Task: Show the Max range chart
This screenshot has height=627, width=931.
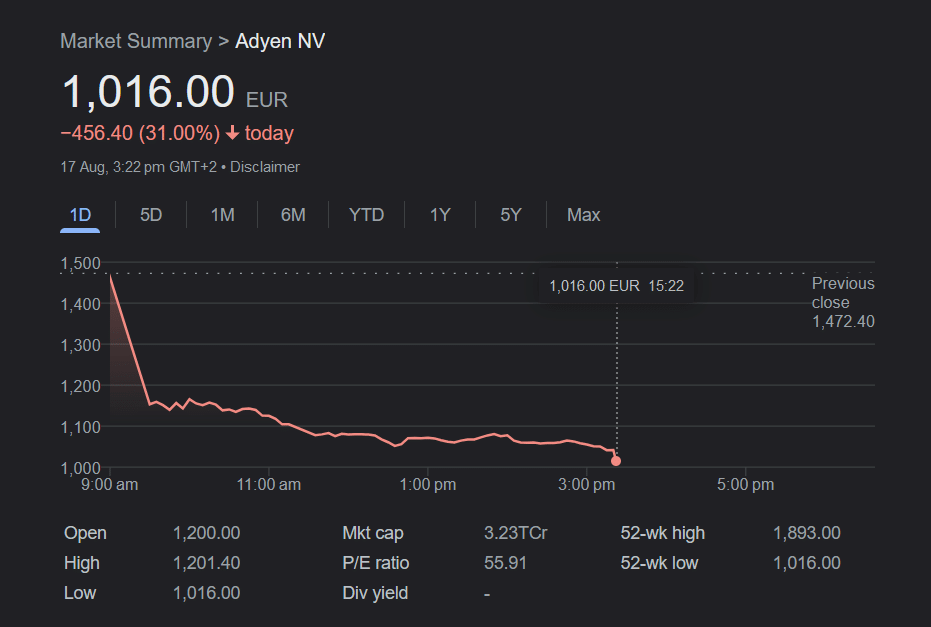Action: pos(584,215)
